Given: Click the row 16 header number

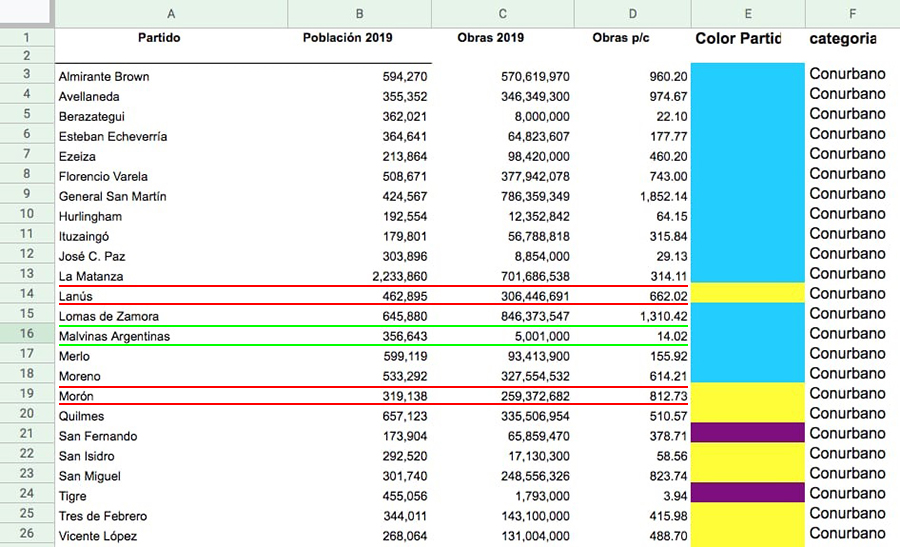Looking at the screenshot, I should (27, 336).
